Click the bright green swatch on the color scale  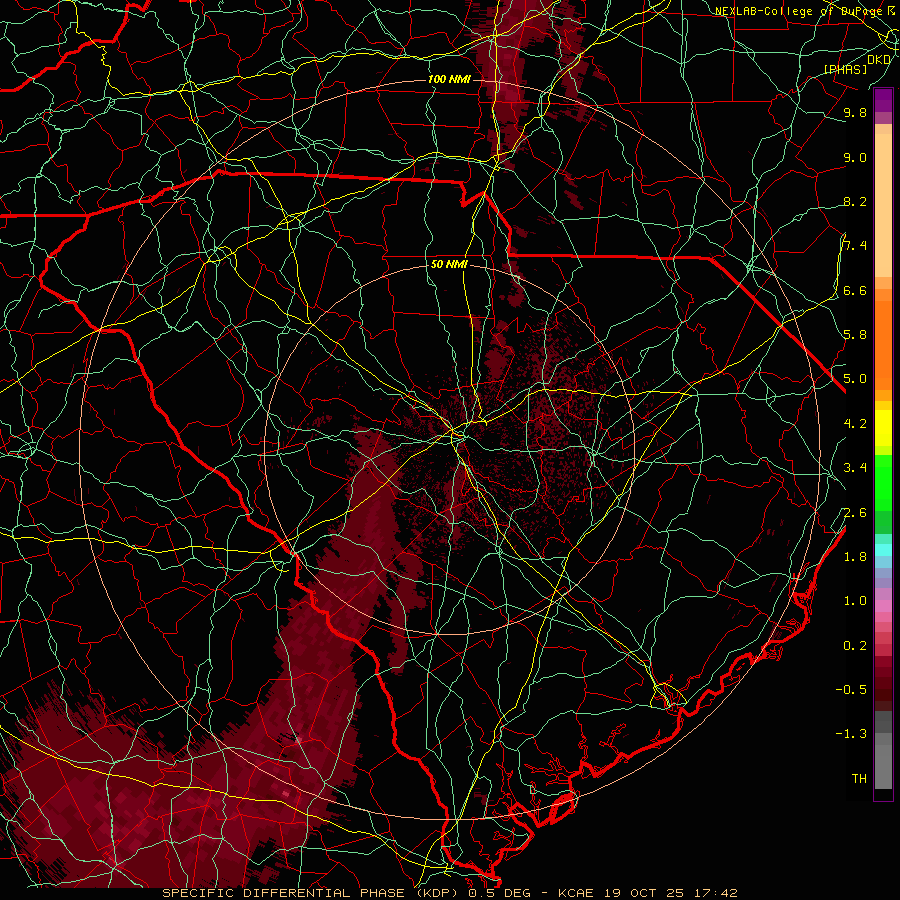pos(883,483)
